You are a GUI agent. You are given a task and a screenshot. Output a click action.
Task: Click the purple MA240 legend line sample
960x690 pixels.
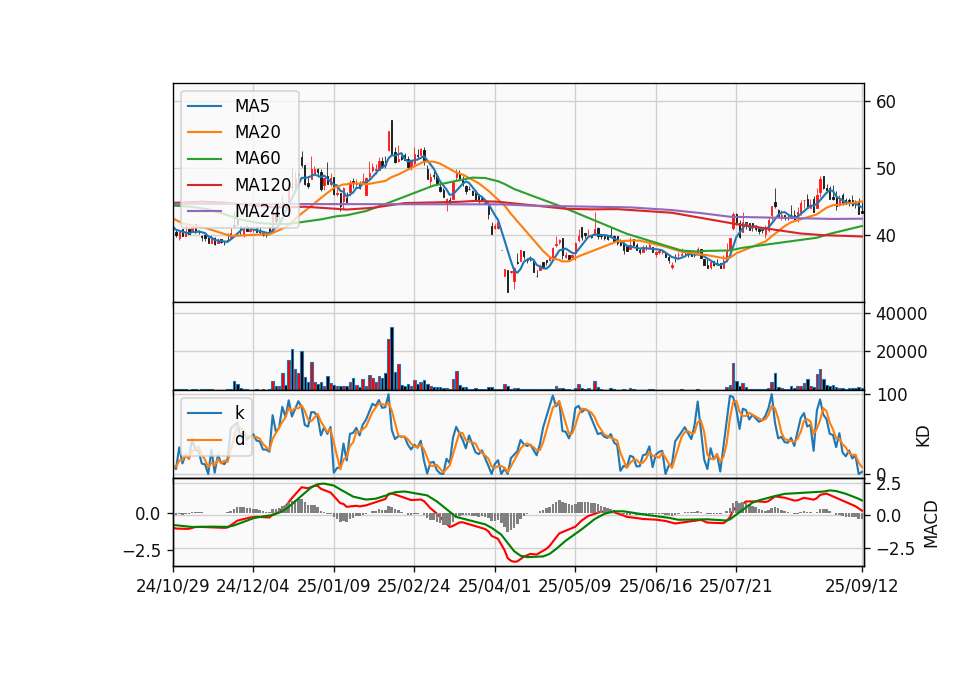tap(204, 211)
